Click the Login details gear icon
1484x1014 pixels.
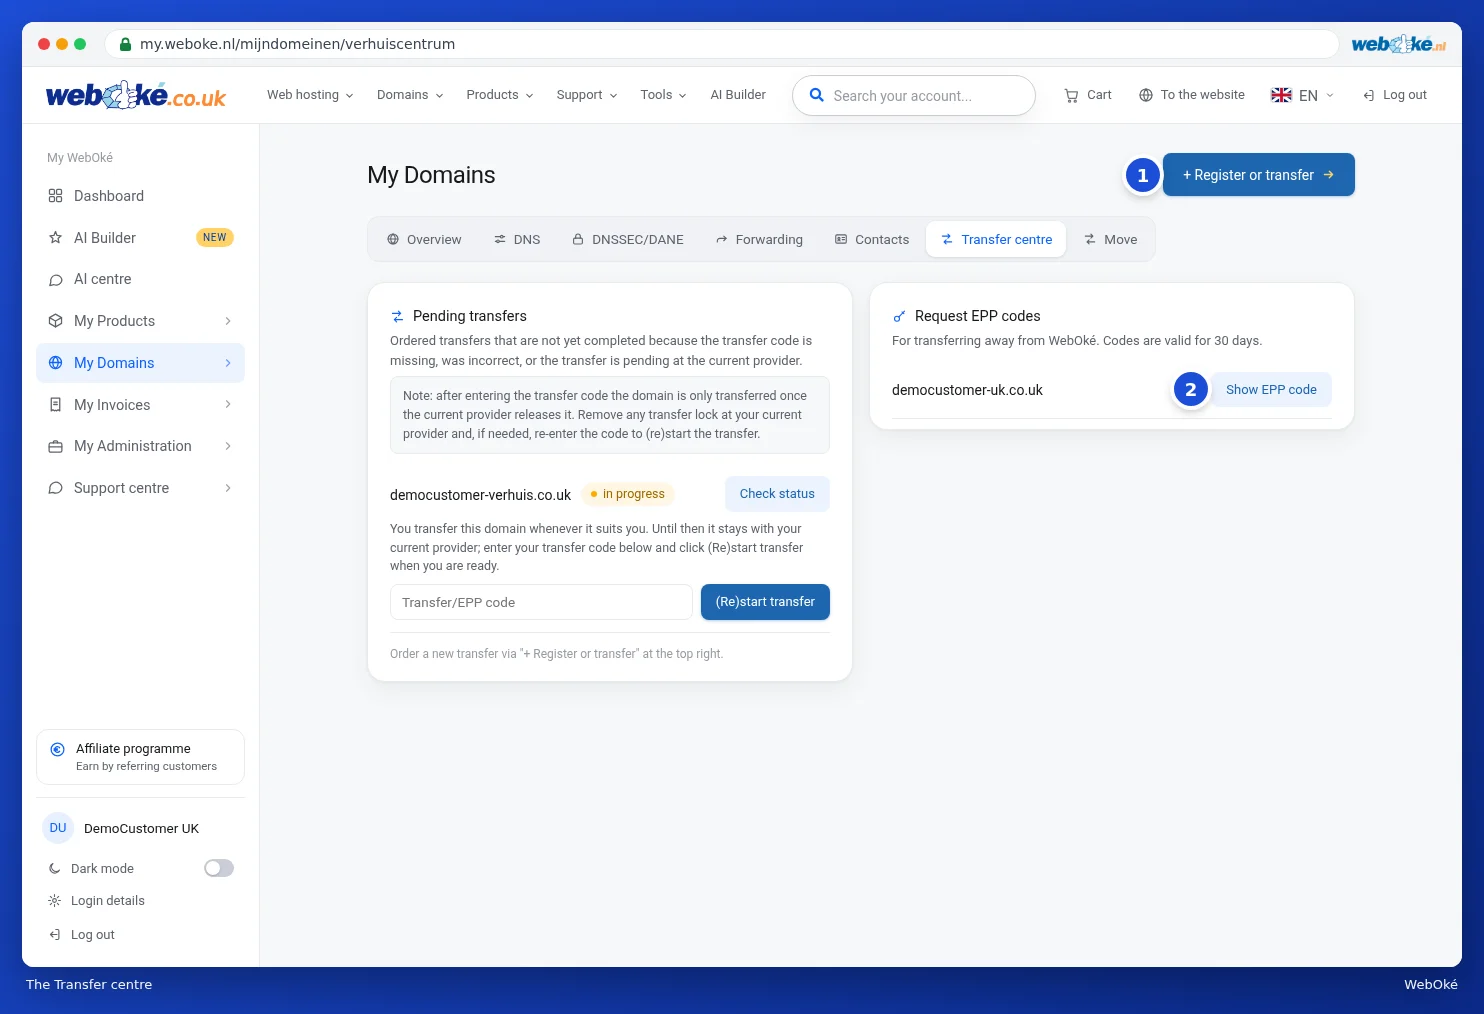click(x=55, y=901)
